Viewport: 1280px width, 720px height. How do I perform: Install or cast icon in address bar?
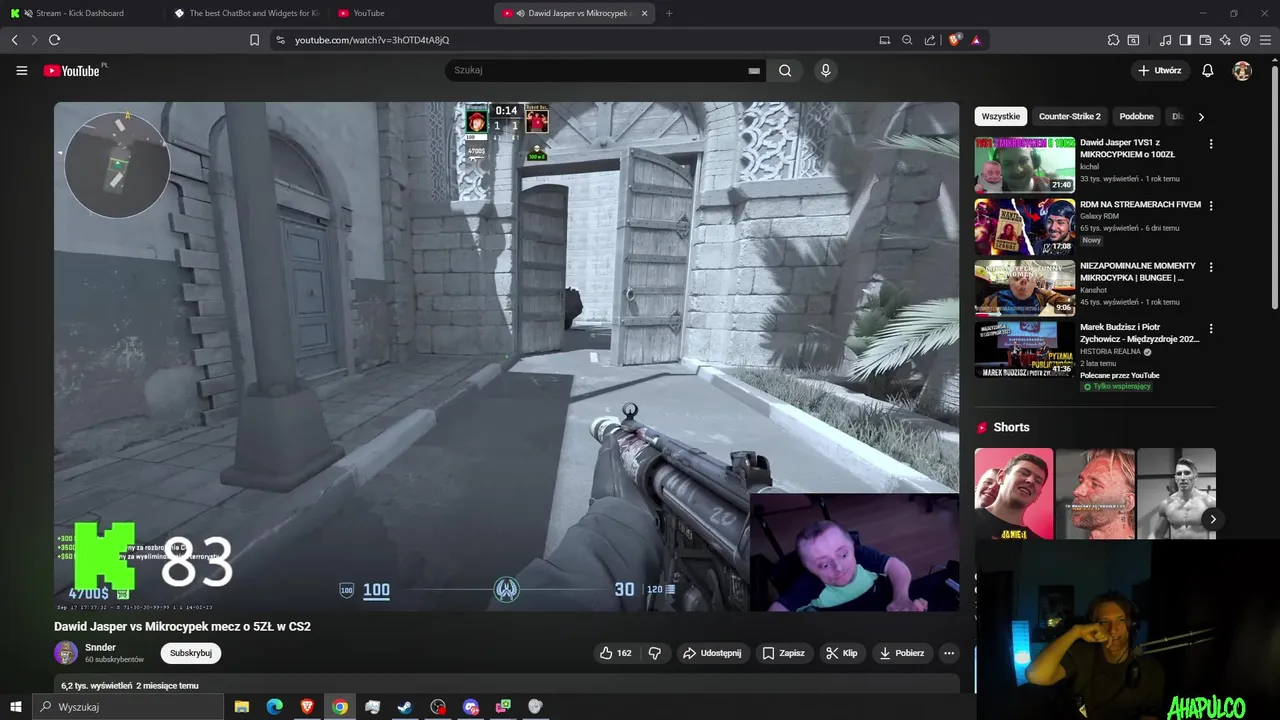(884, 40)
